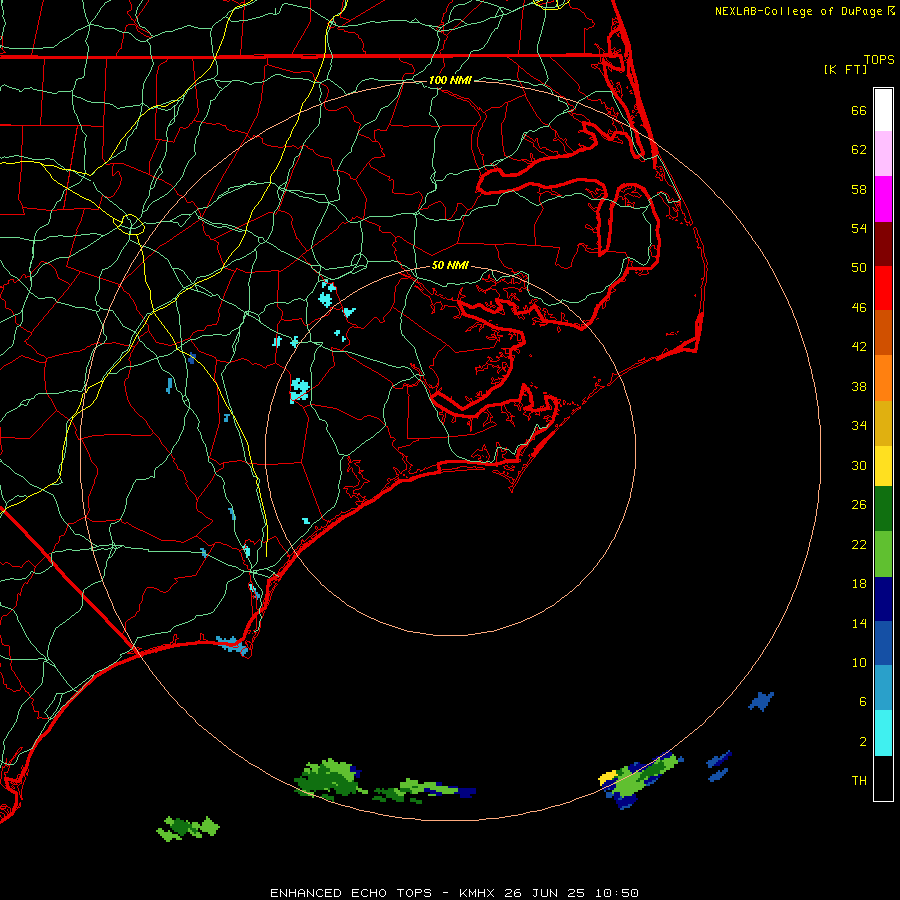The image size is (900, 900).
Task: Click the 42 value on the scale
Action: pos(859,346)
